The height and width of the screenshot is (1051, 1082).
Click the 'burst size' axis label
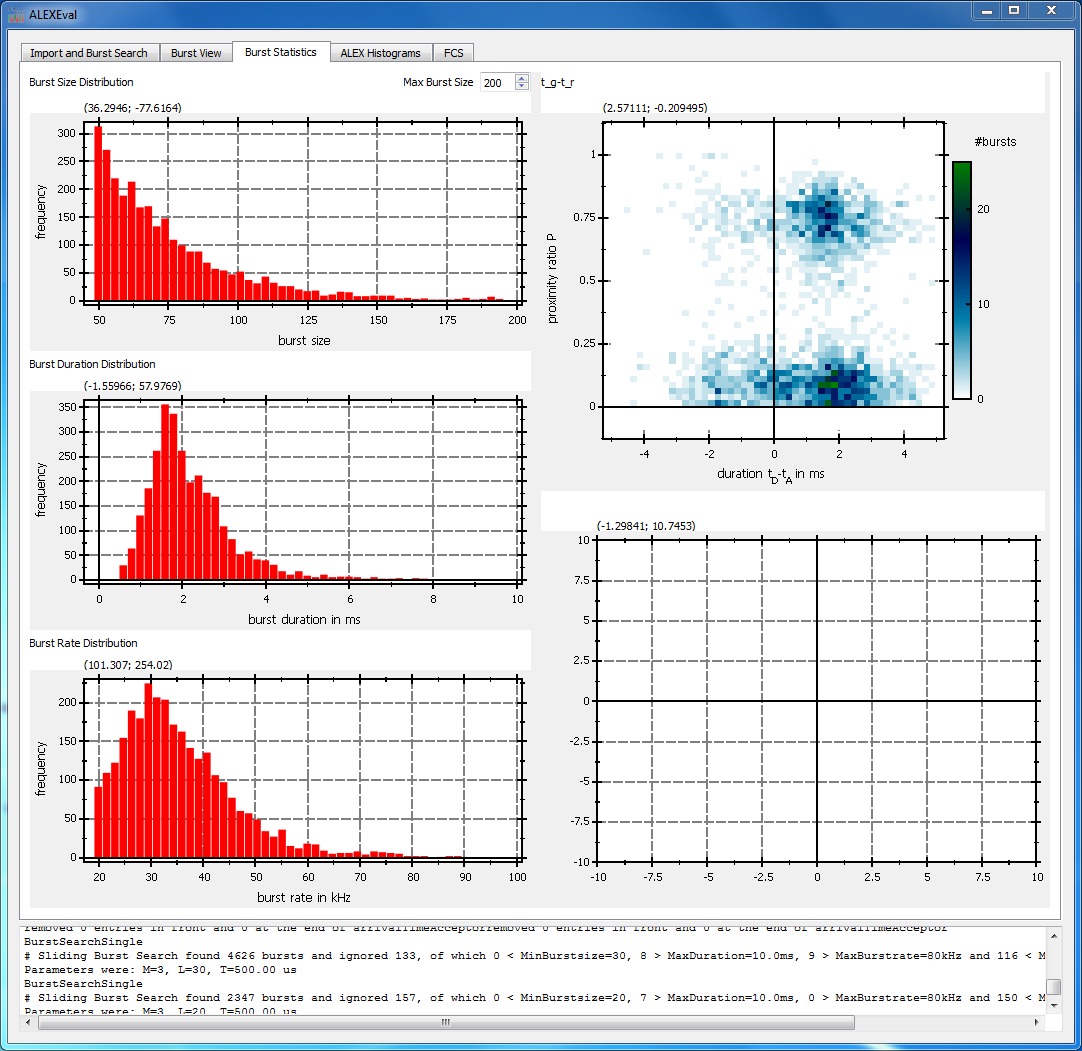coord(304,341)
